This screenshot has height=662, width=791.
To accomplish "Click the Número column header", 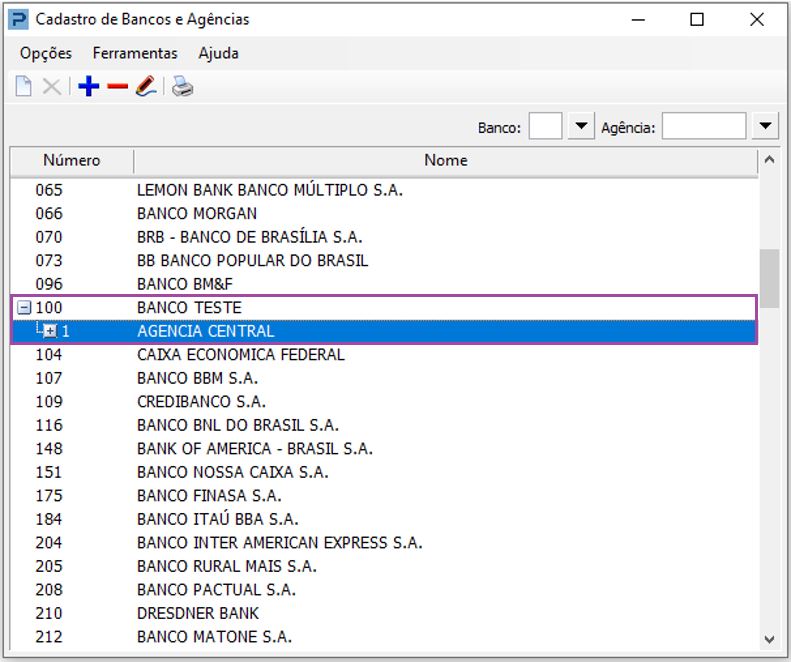I will tap(72, 160).
